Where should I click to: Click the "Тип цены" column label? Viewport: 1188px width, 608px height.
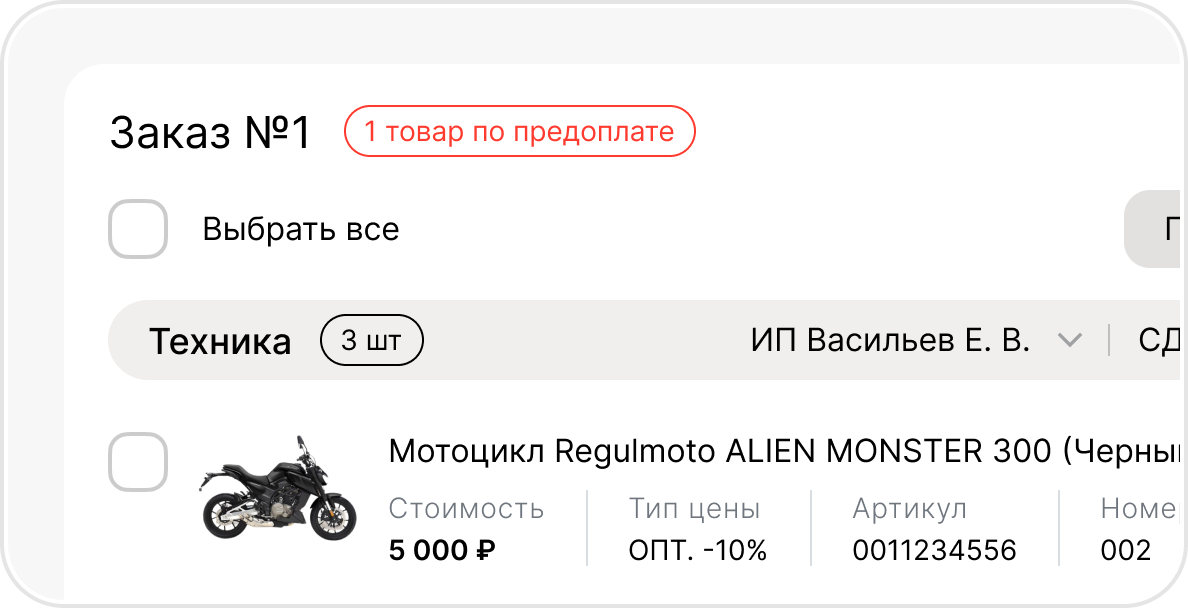click(x=694, y=509)
